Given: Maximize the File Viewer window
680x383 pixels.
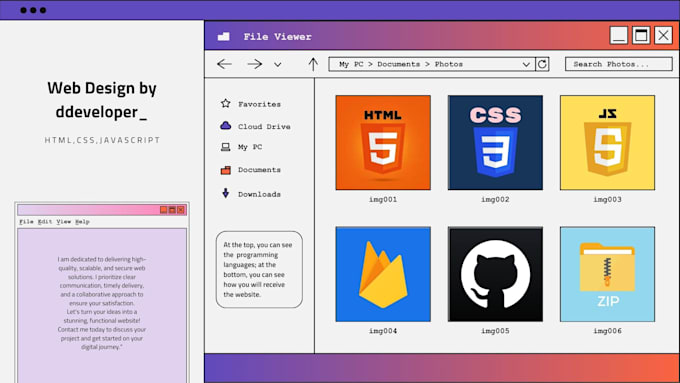Looking at the screenshot, I should [x=641, y=35].
